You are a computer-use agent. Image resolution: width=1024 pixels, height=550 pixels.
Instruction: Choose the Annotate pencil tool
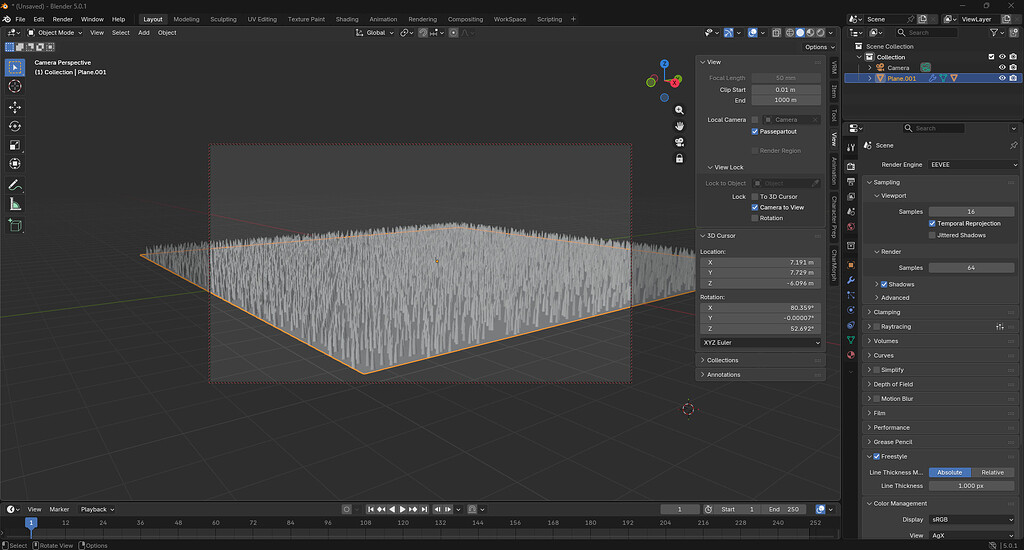pyautogui.click(x=15, y=186)
